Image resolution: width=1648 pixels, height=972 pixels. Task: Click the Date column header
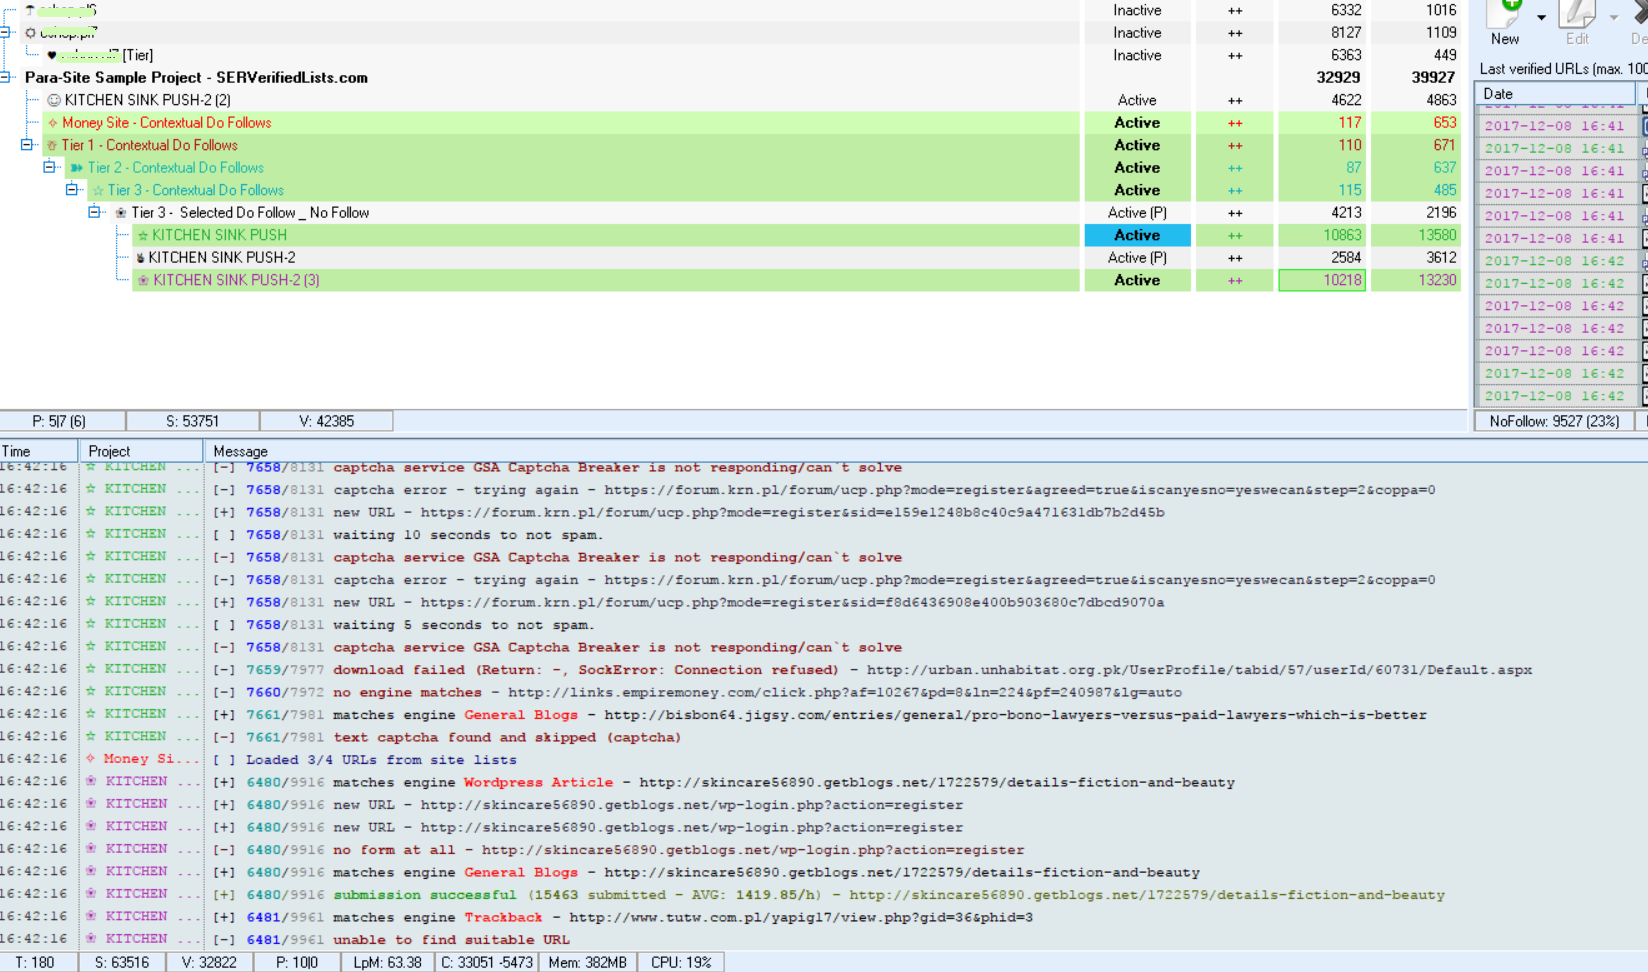(1554, 94)
